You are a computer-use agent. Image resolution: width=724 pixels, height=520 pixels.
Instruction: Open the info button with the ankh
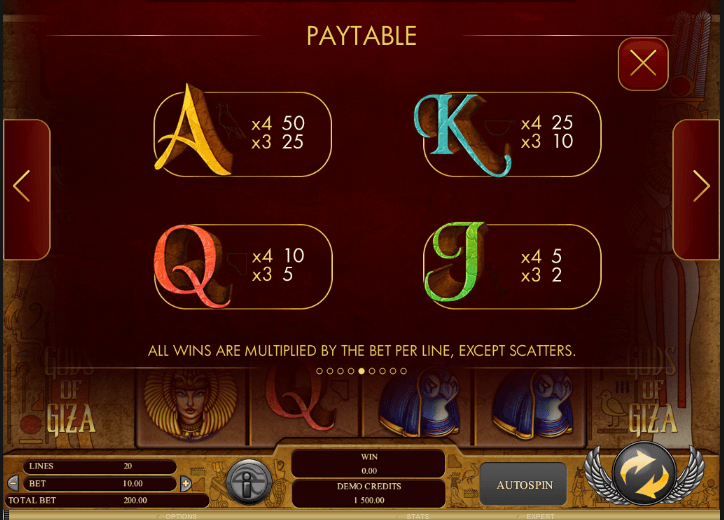(248, 482)
